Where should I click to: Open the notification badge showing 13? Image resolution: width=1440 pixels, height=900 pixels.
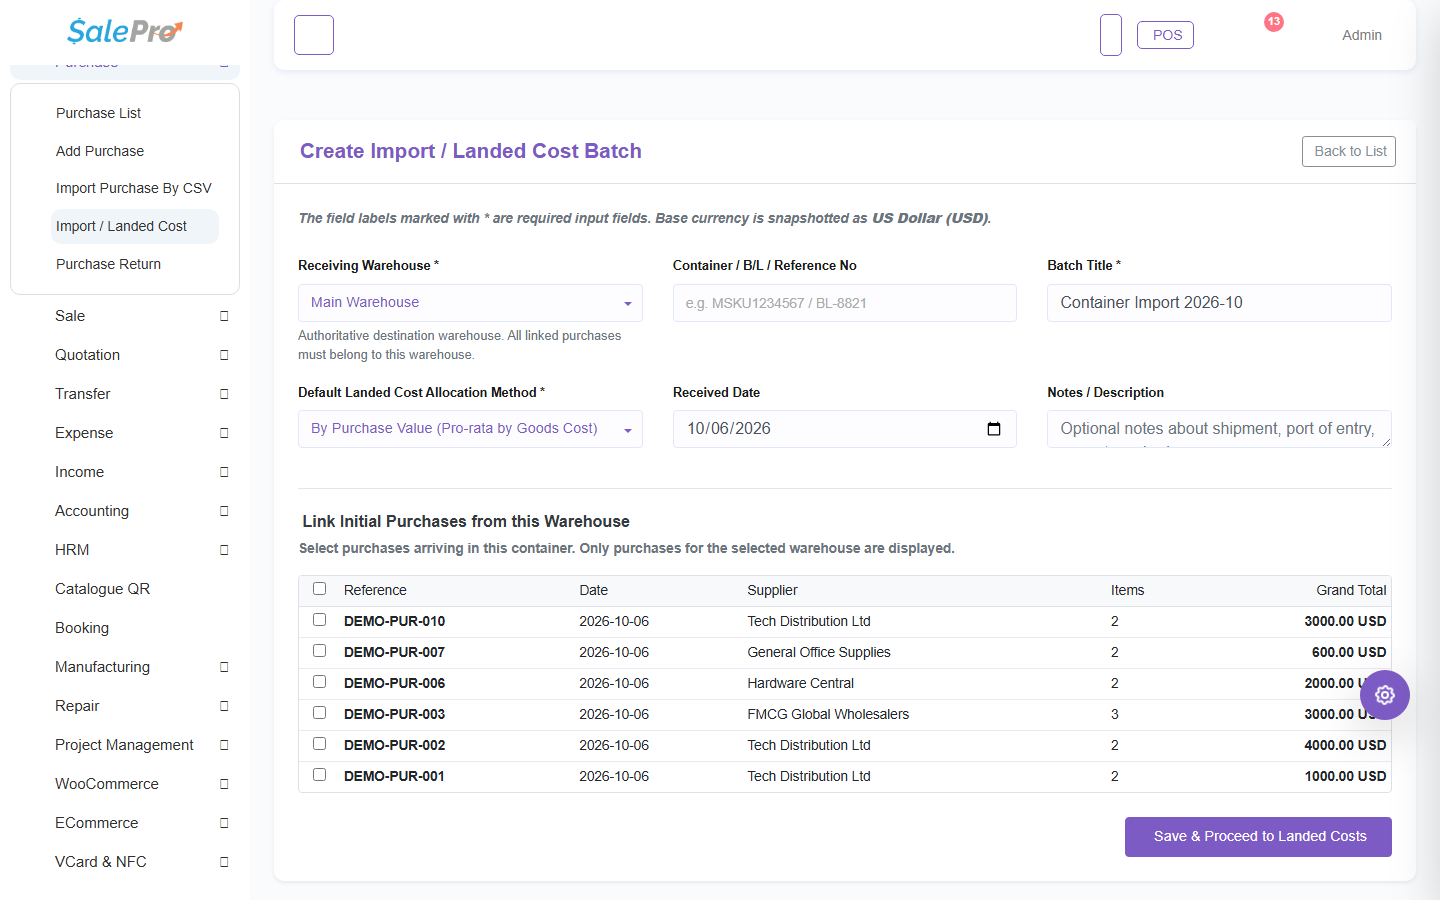pos(1273,22)
